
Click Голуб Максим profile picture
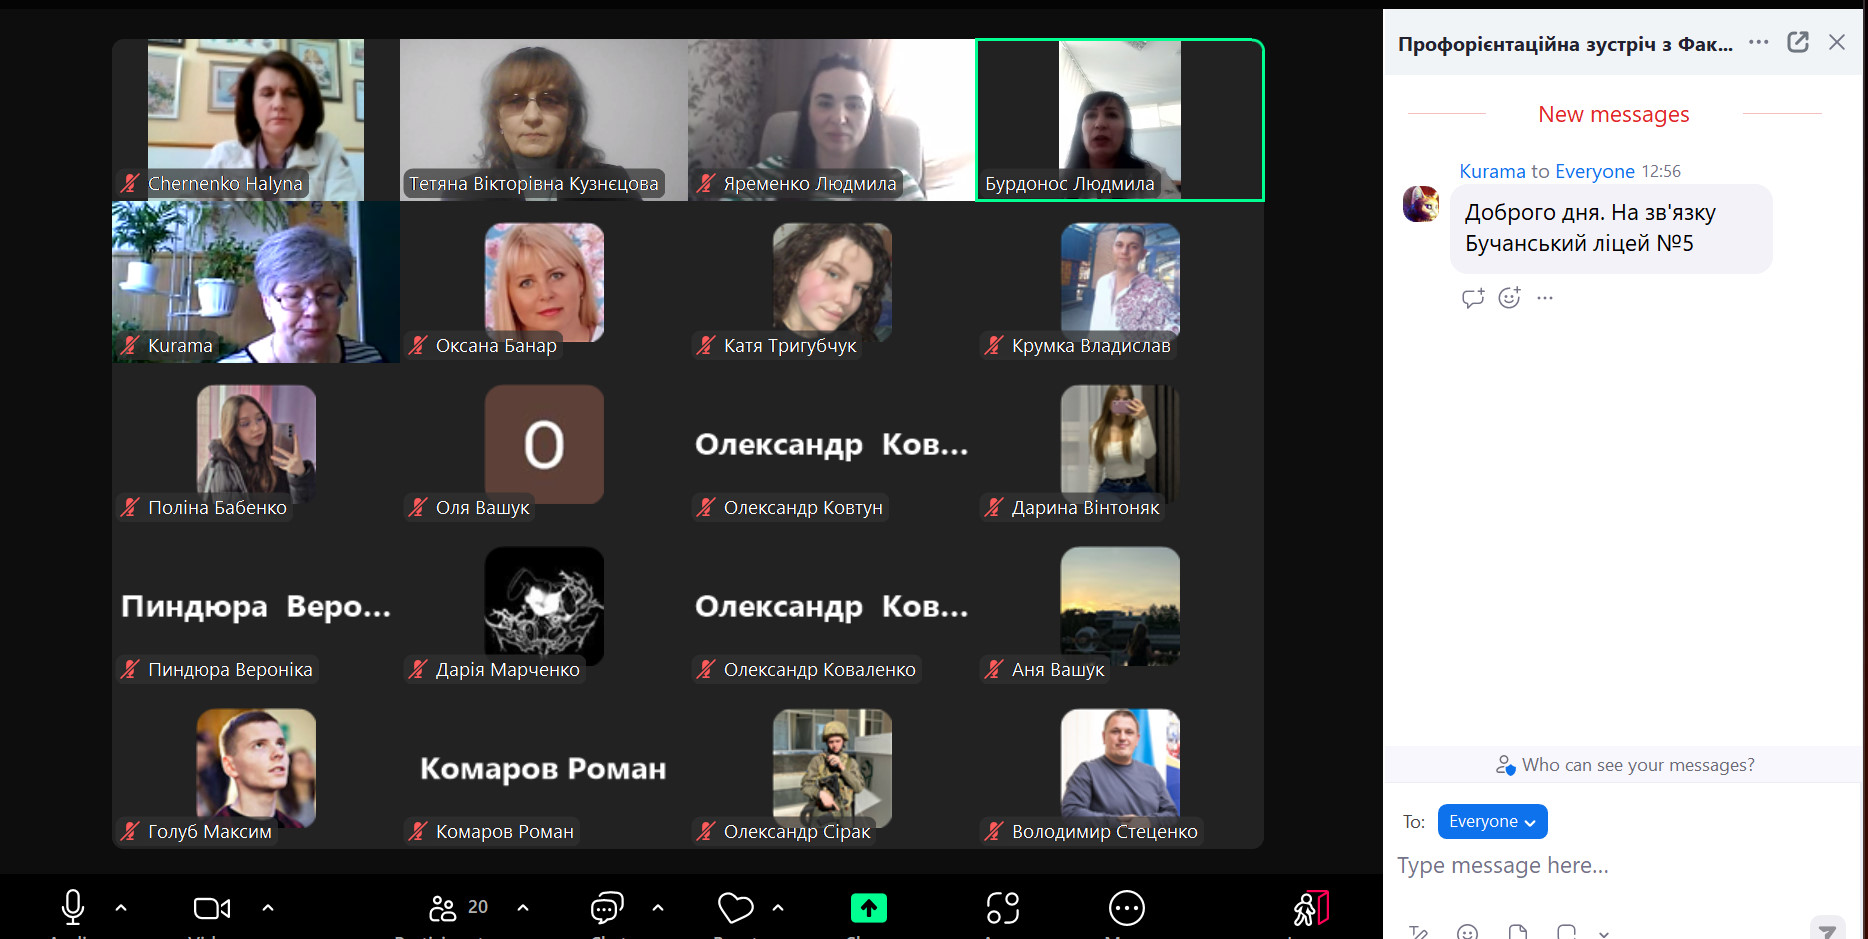click(256, 767)
